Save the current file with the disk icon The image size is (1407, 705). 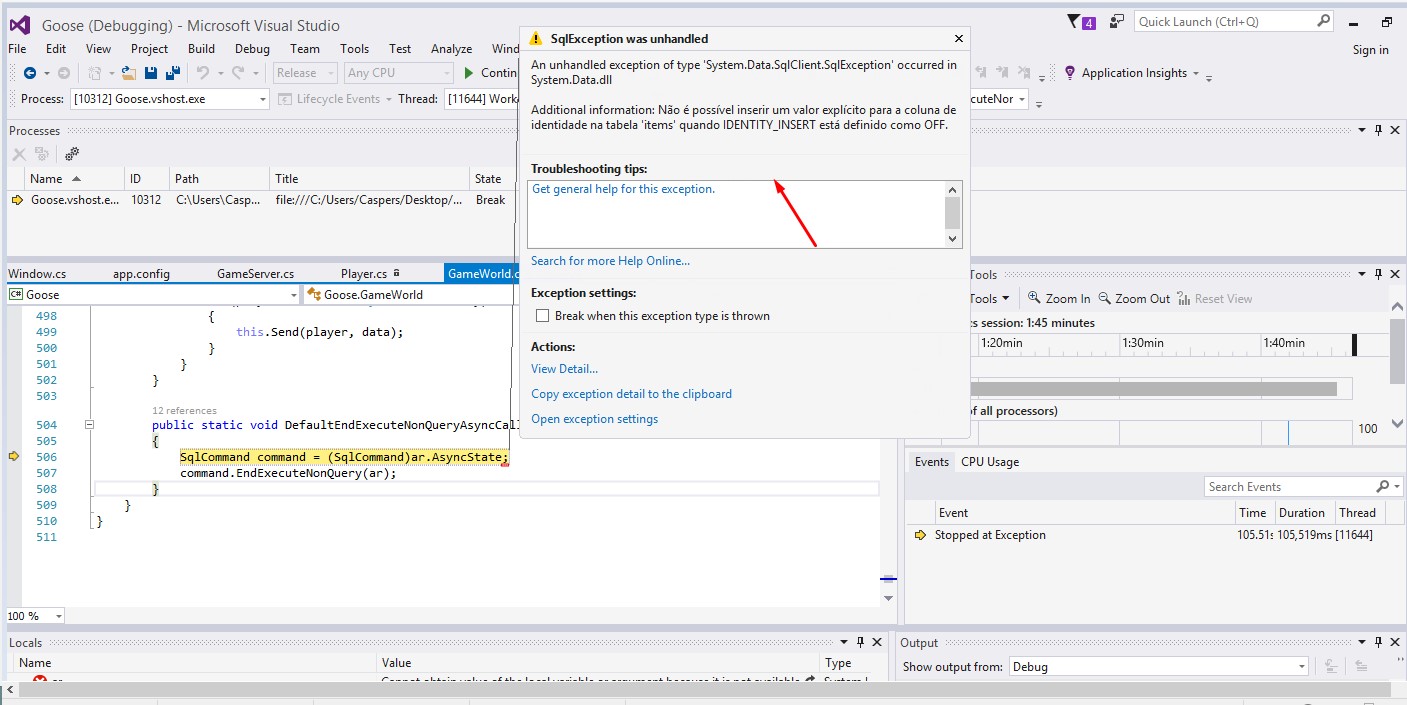pos(151,73)
